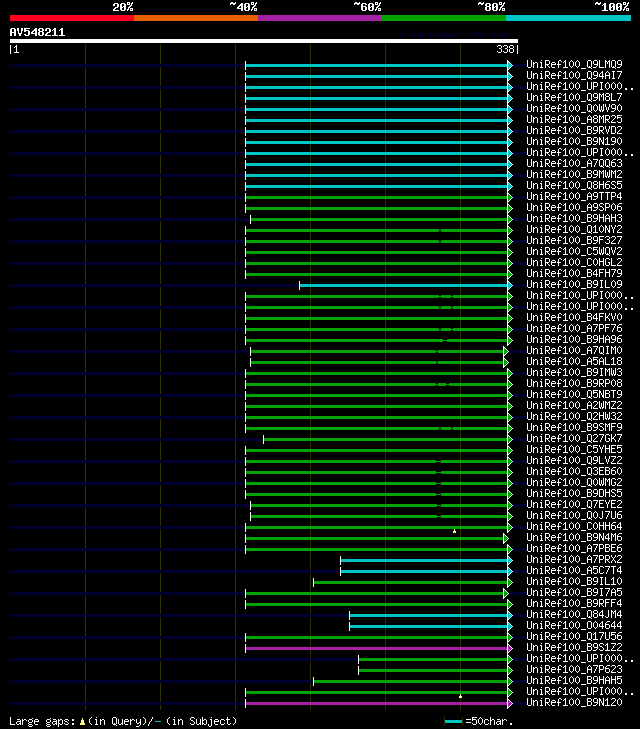This screenshot has height=729, width=640.
Task: Click the green alignment bar of UniRef100_Q27GK7
Action: 386,439
